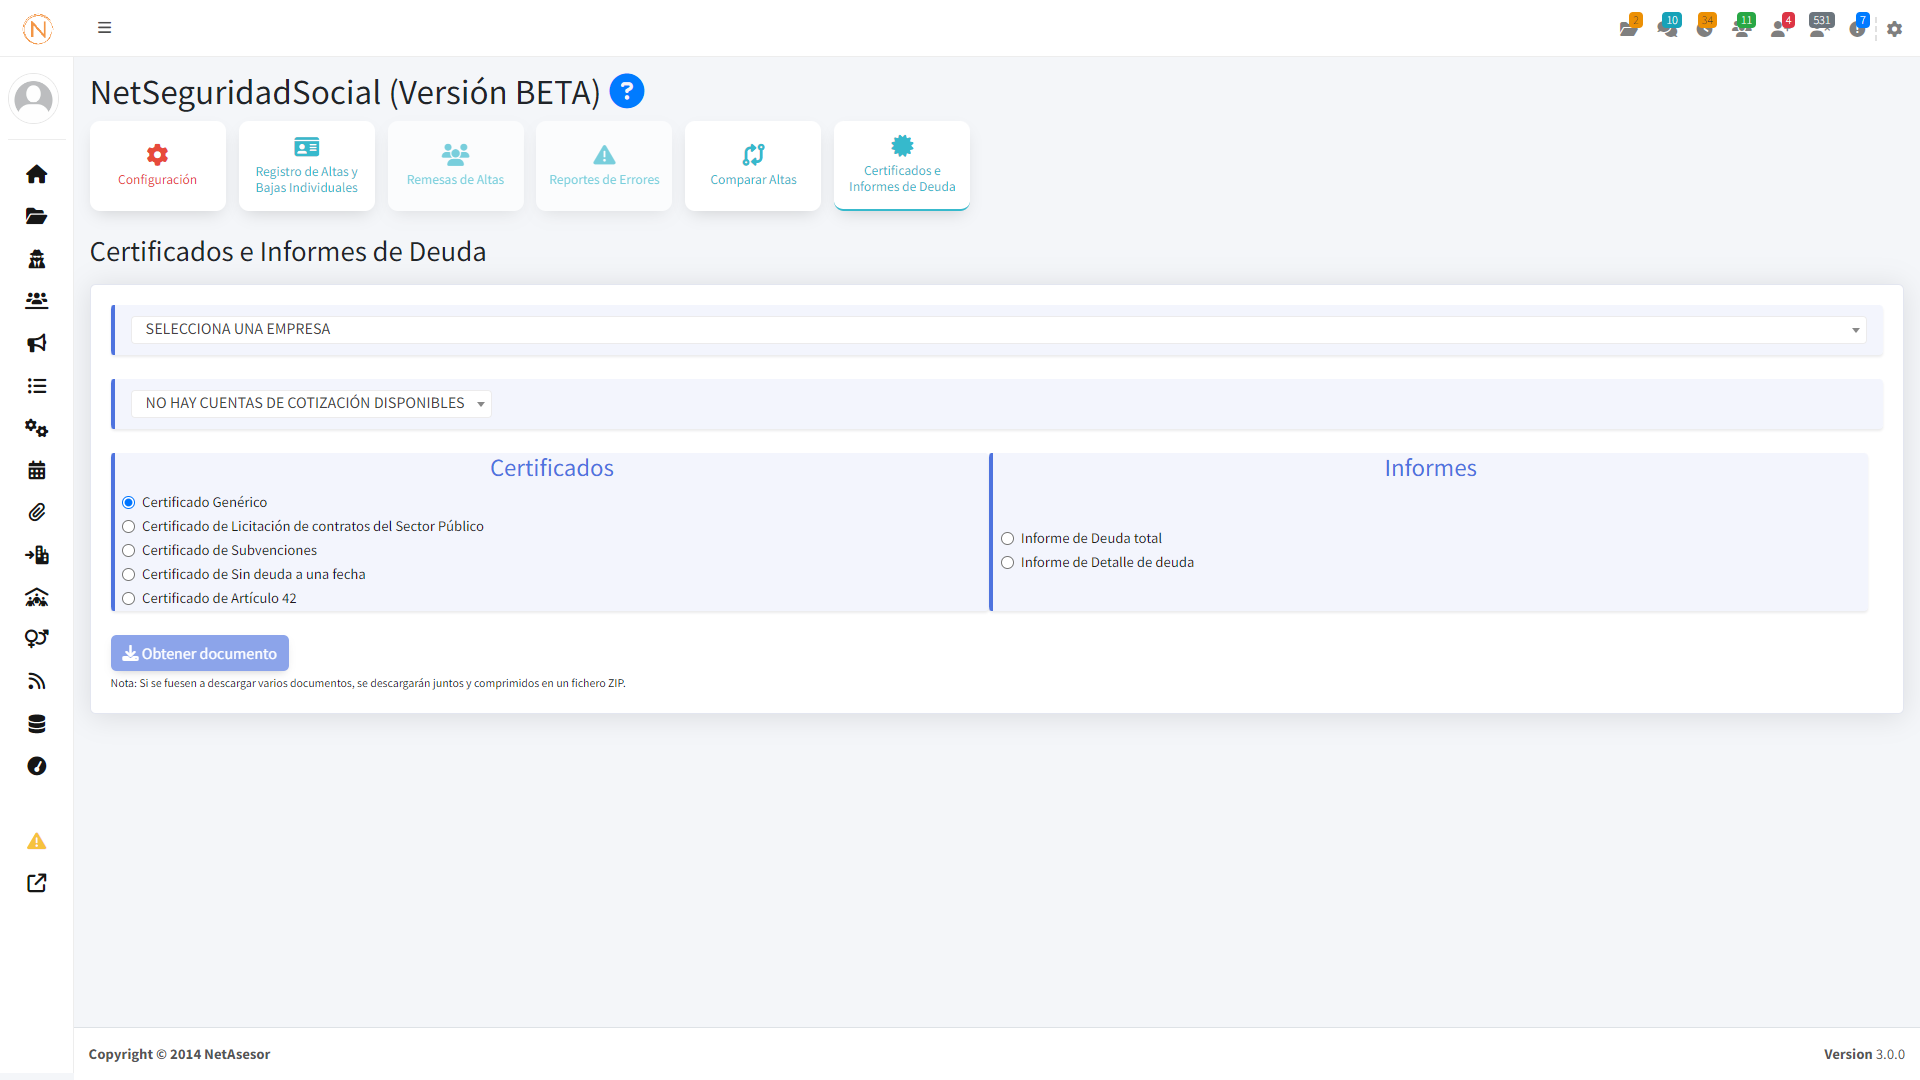Choose Informe de Deuda total radio
The image size is (1920, 1080).
tap(1008, 539)
